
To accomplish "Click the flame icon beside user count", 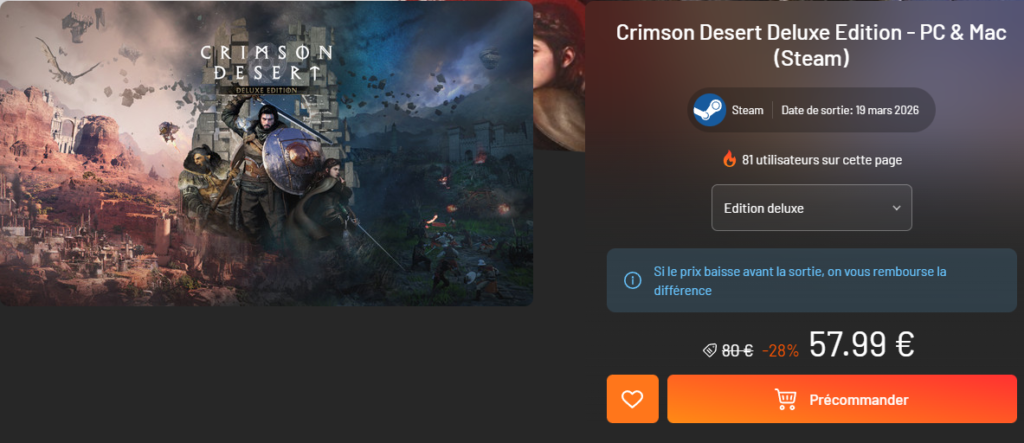I will pyautogui.click(x=729, y=159).
